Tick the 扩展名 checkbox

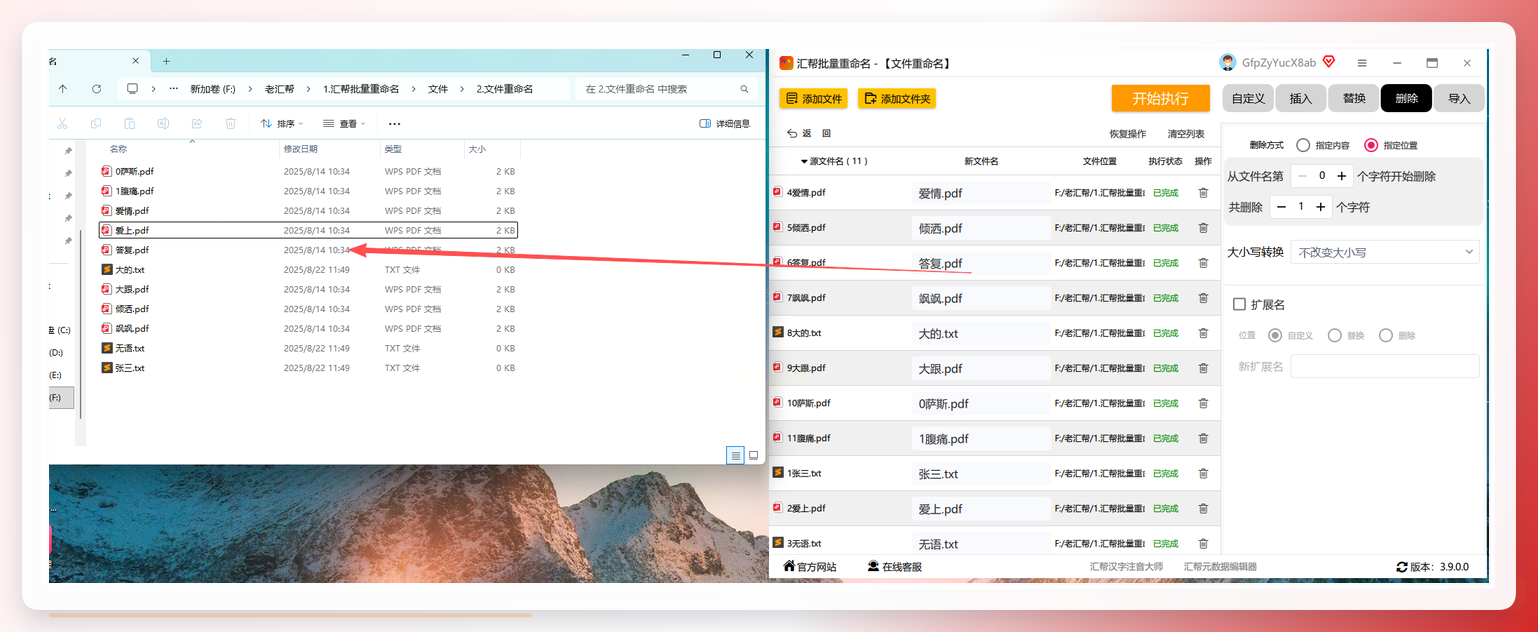pyautogui.click(x=1240, y=304)
